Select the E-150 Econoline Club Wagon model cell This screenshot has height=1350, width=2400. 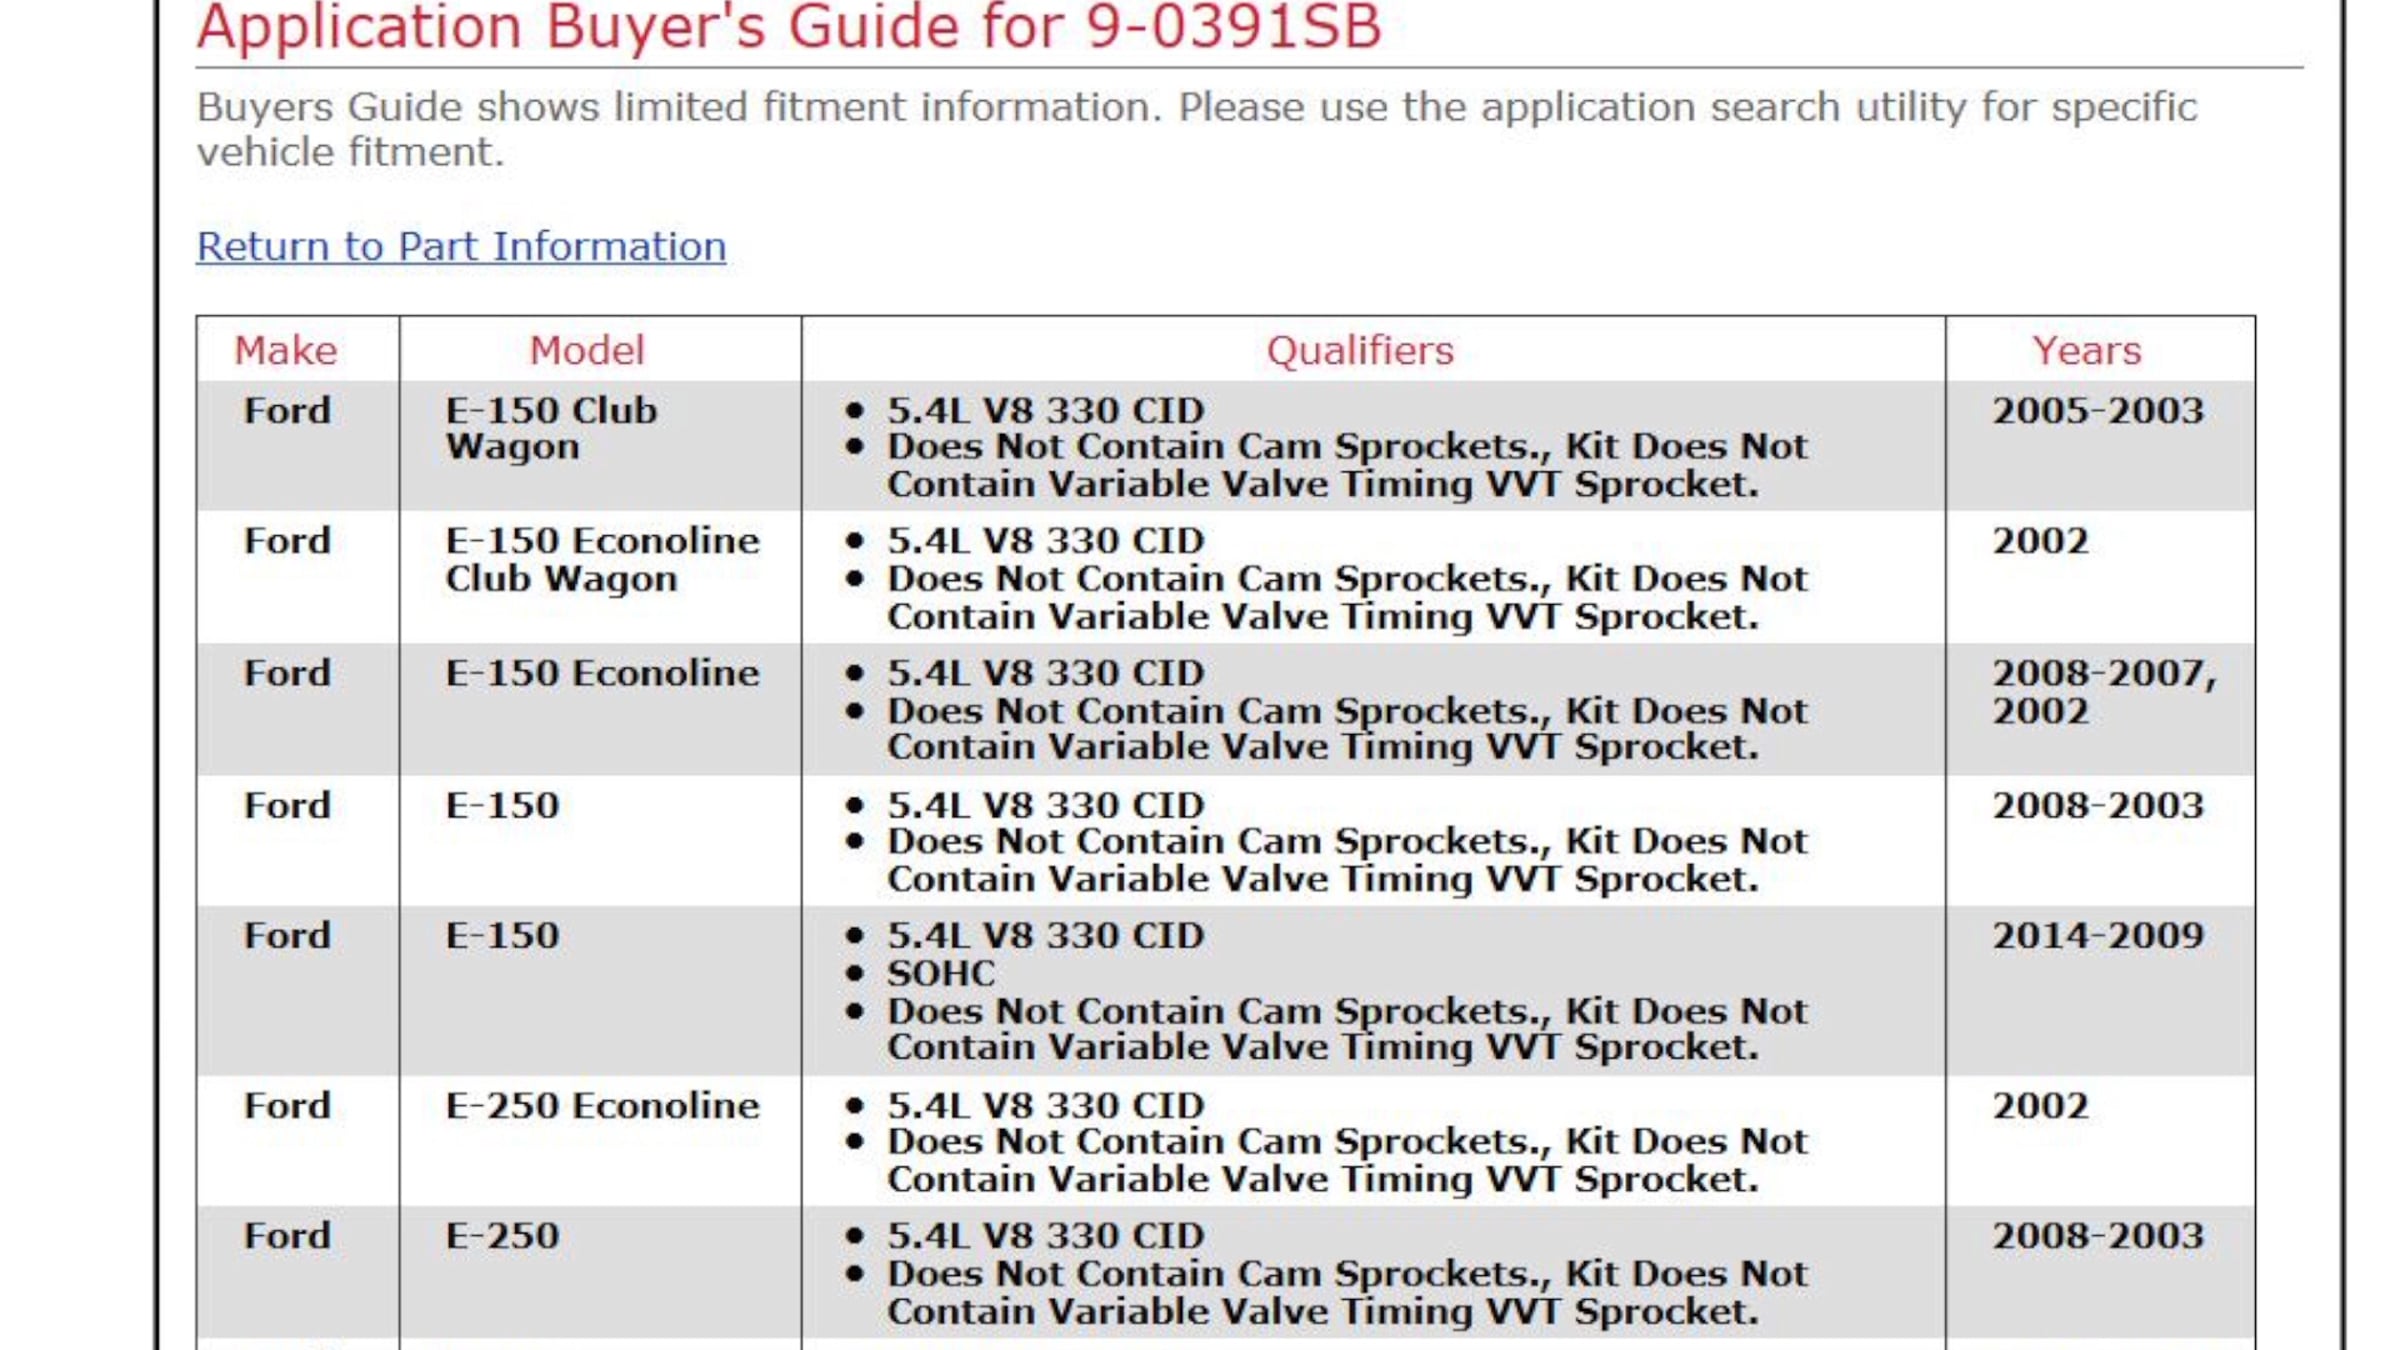click(x=602, y=560)
